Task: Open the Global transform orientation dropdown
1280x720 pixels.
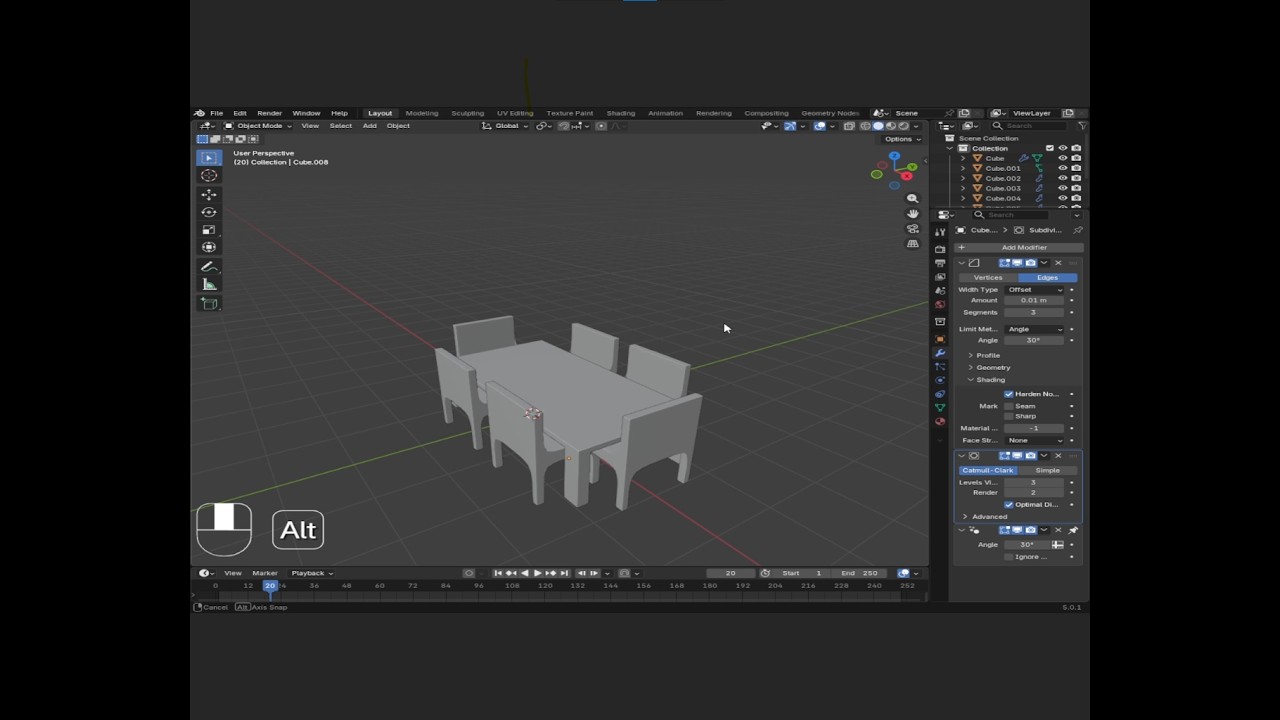Action: [505, 126]
